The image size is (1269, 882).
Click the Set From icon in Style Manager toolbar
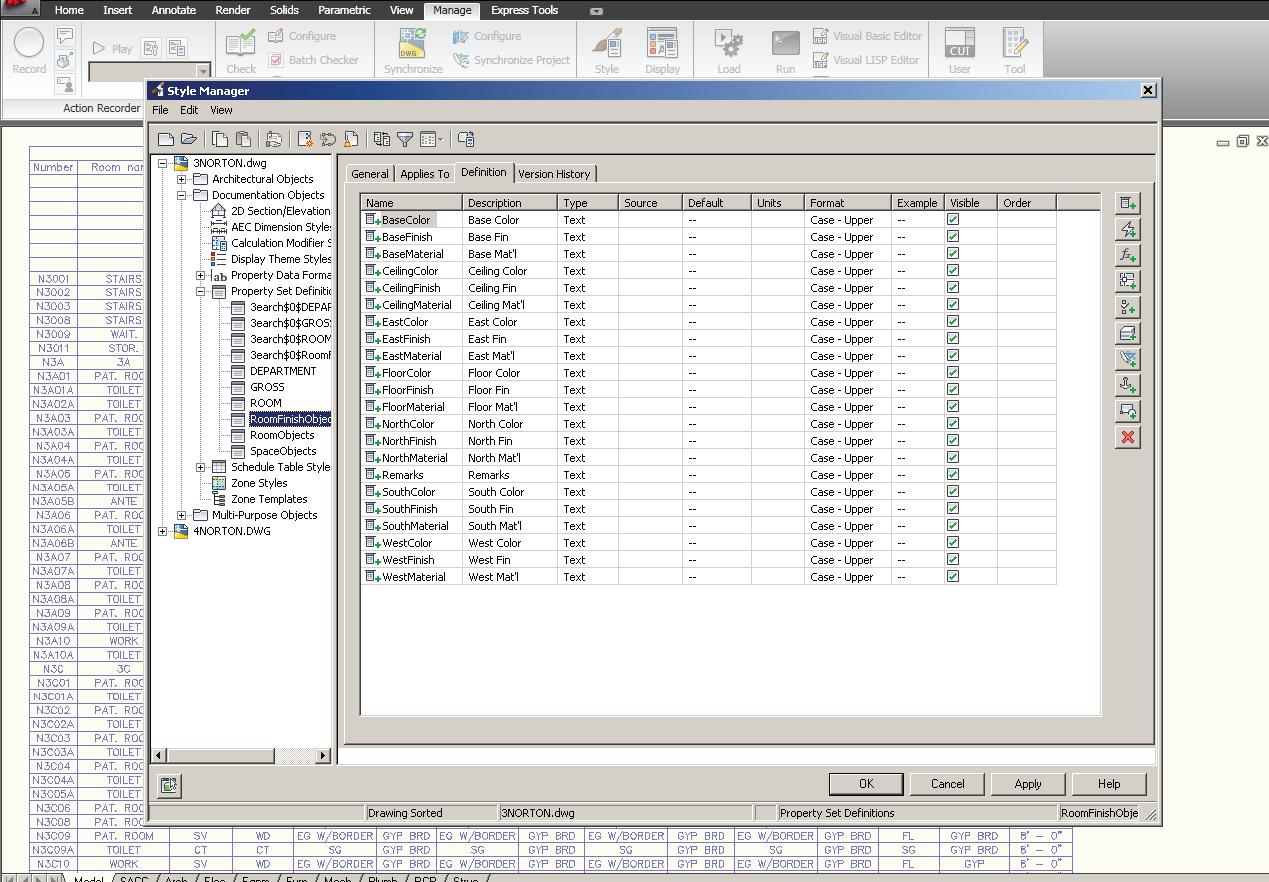tap(328, 139)
